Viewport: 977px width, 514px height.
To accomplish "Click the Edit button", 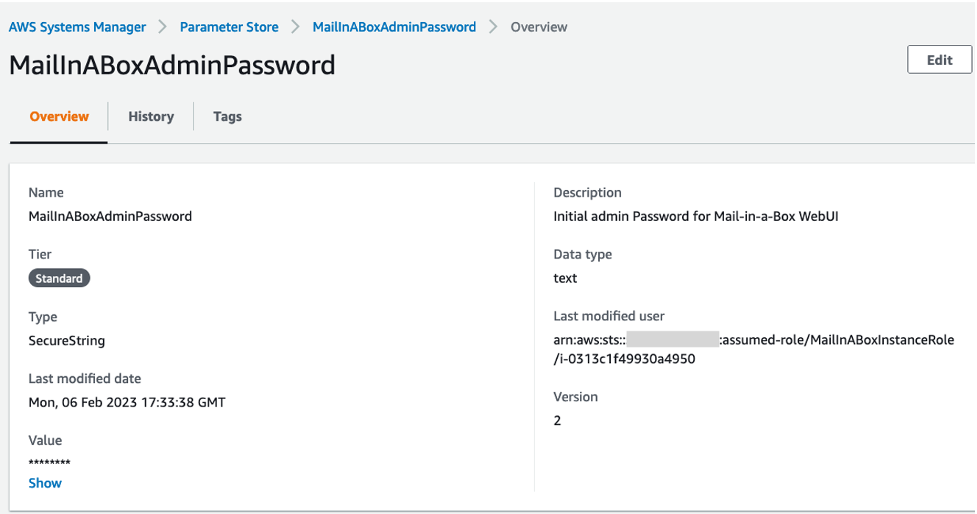I will tap(939, 60).
